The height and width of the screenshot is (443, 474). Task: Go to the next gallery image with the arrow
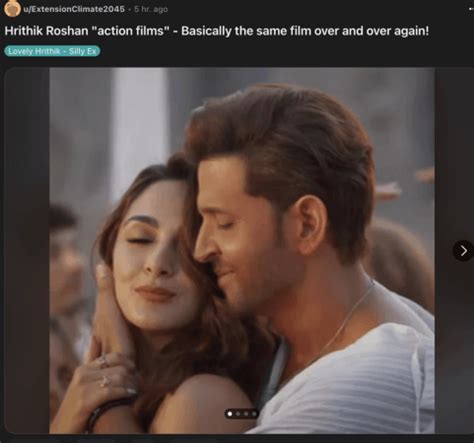463,250
